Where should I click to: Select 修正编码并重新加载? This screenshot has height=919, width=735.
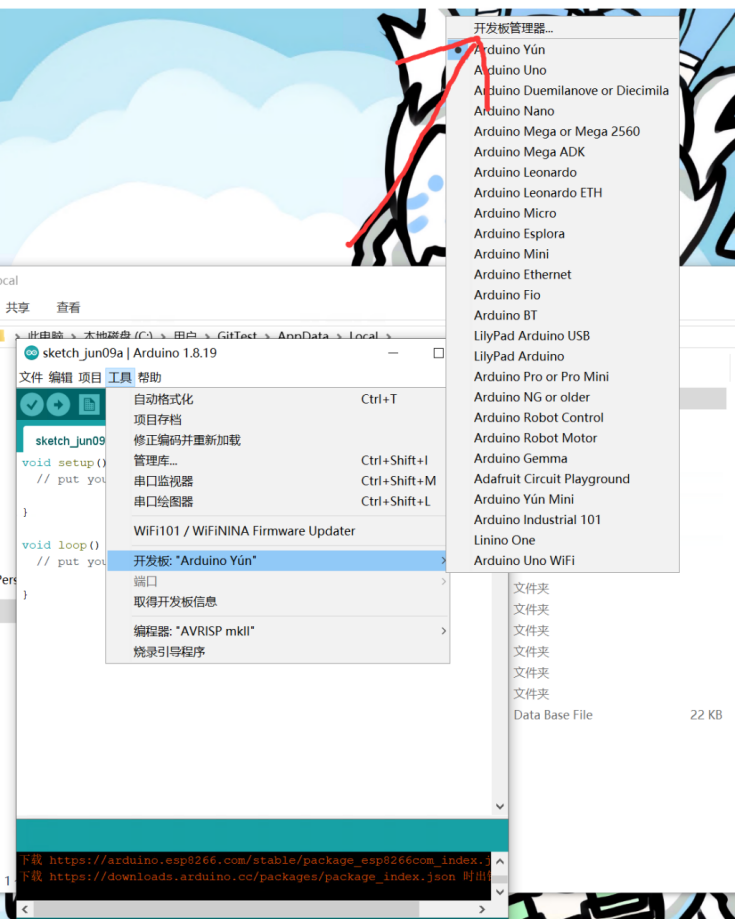click(278, 441)
